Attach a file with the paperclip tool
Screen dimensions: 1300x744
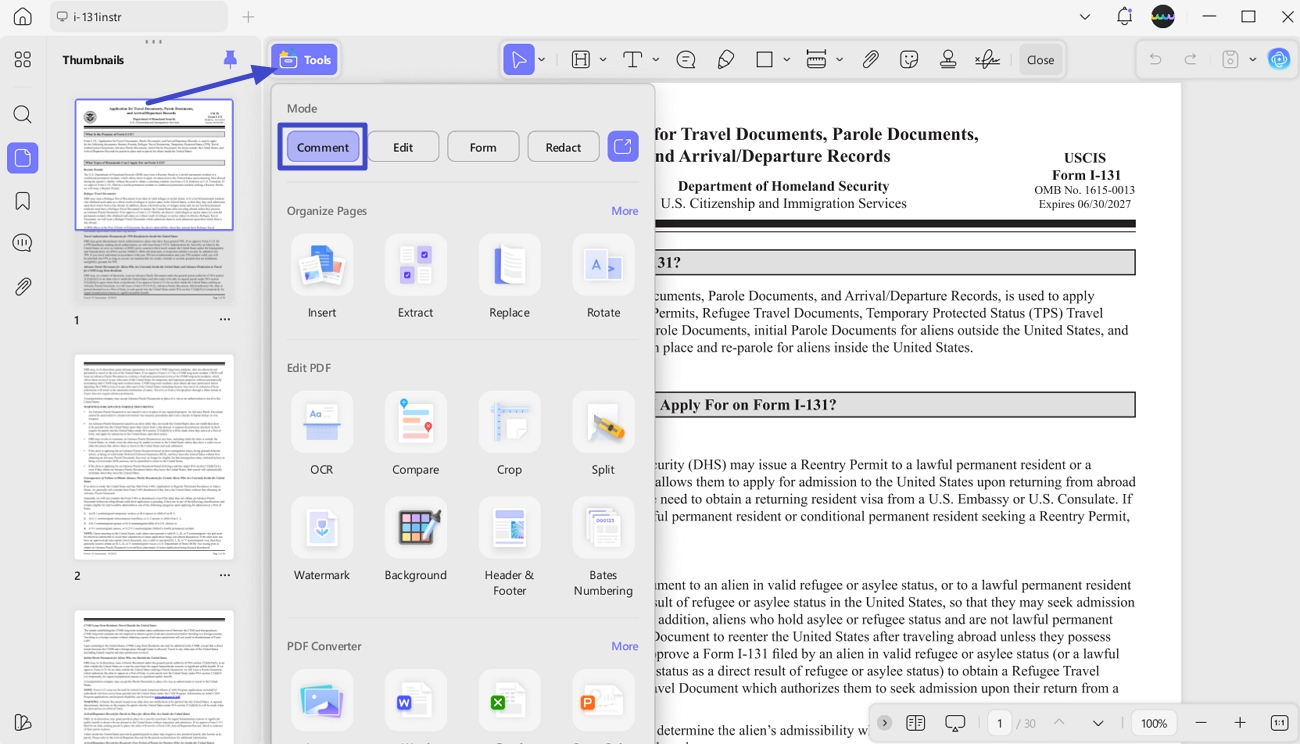(870, 60)
